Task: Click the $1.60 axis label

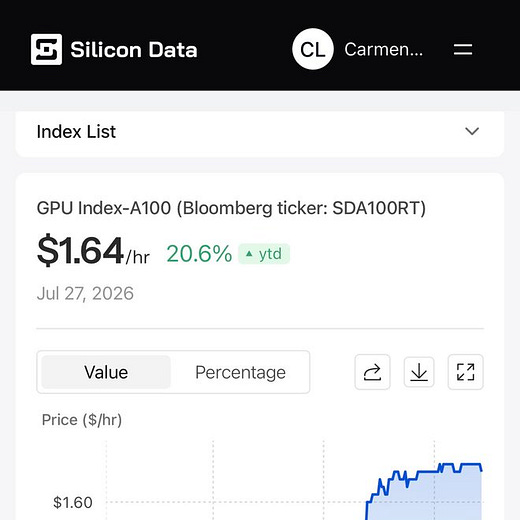Action: [x=73, y=502]
